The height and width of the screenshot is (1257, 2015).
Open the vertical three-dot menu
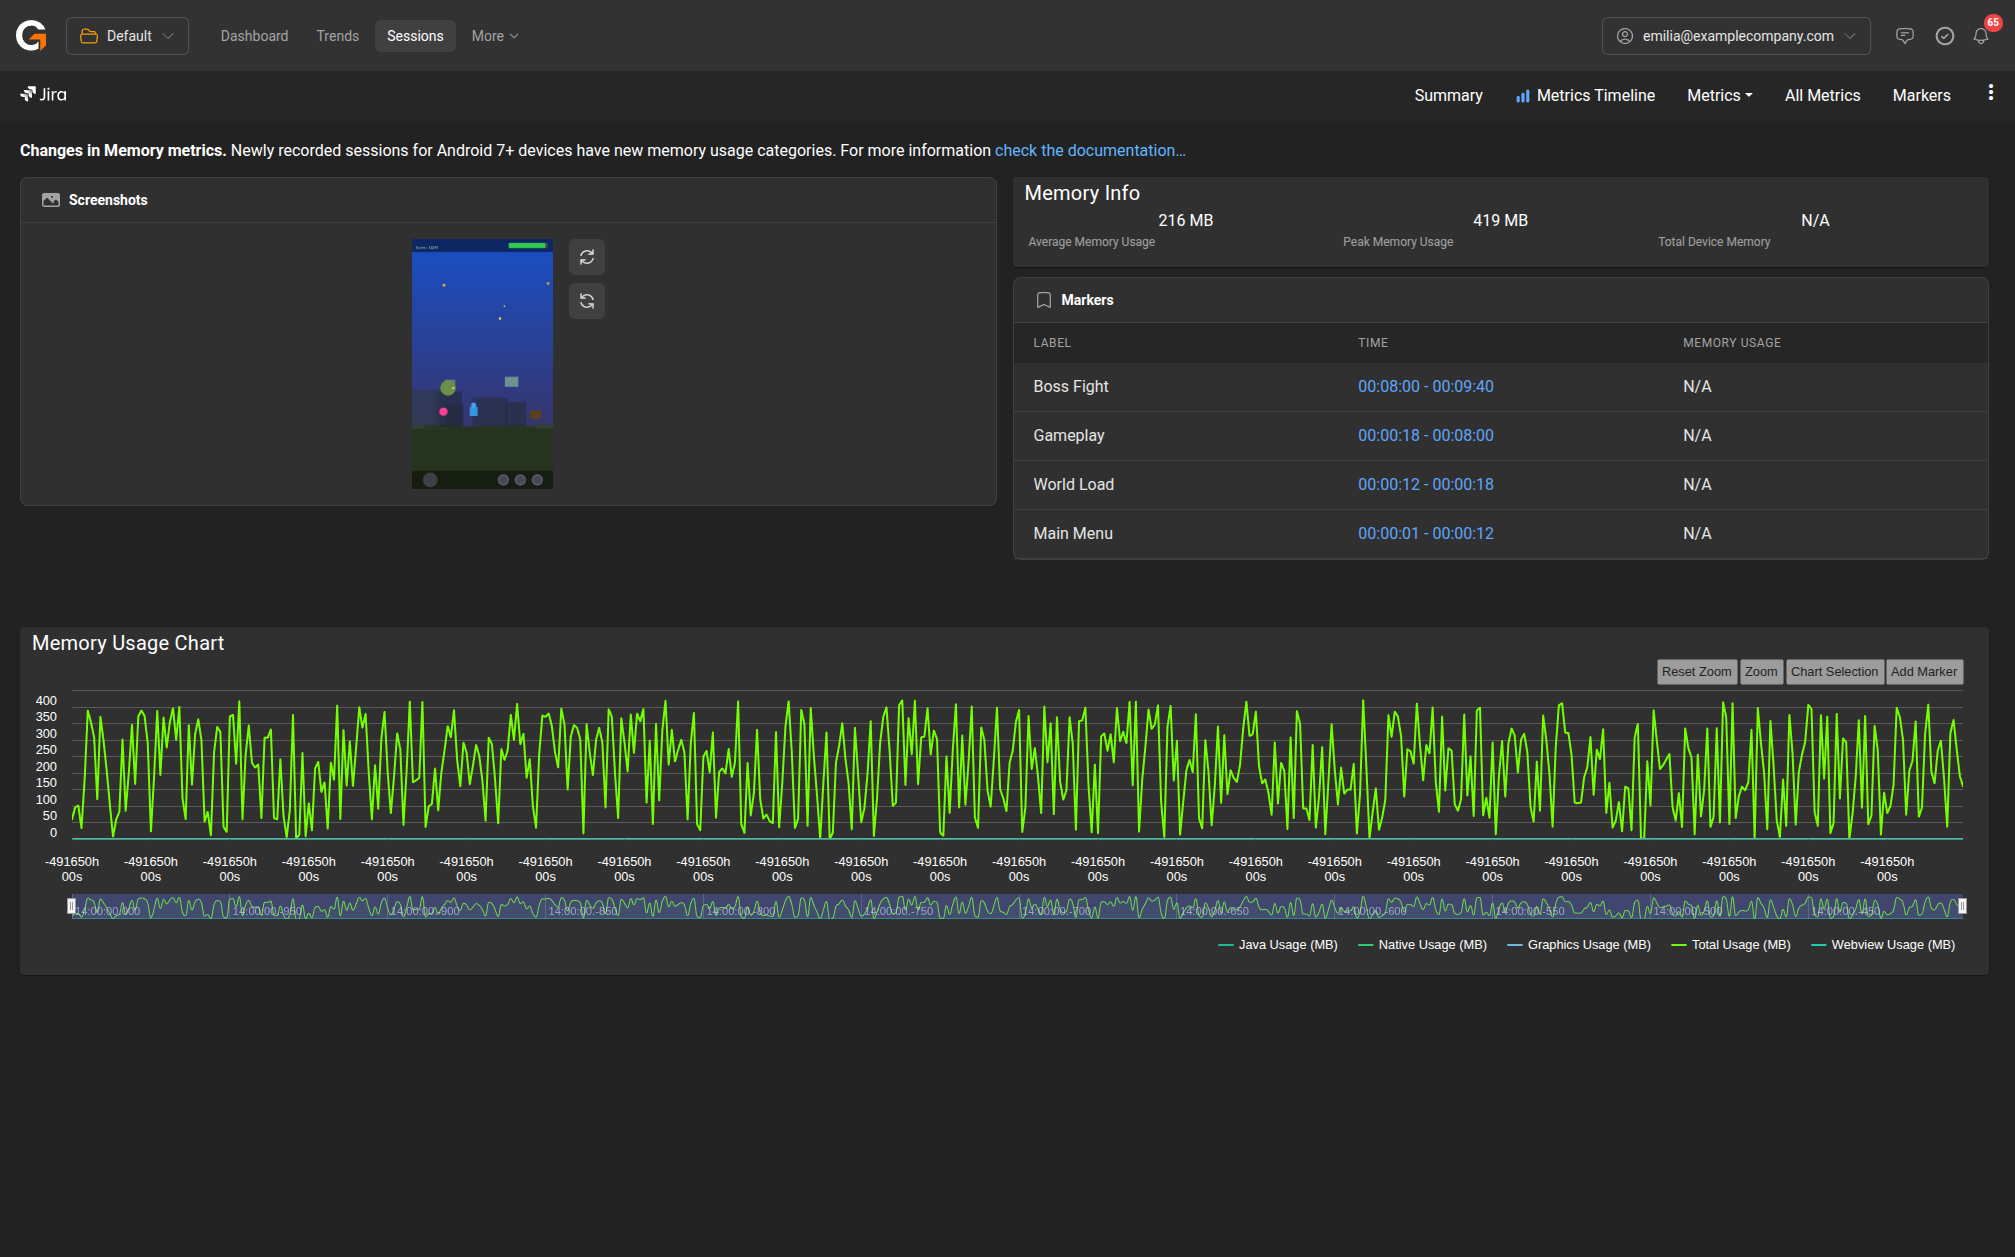coord(1991,93)
